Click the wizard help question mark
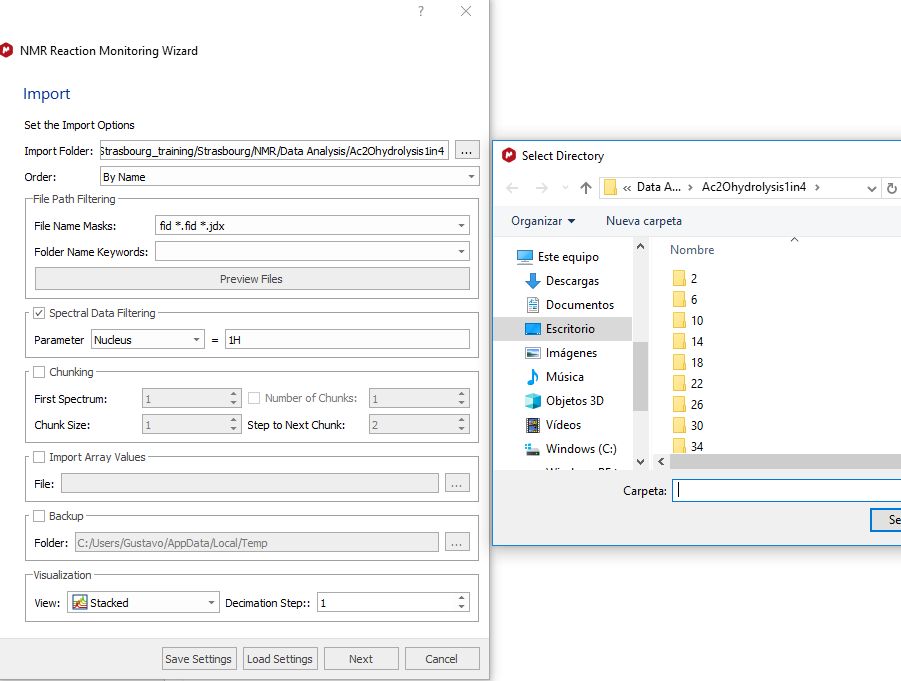The width and height of the screenshot is (901, 681). coord(421,11)
